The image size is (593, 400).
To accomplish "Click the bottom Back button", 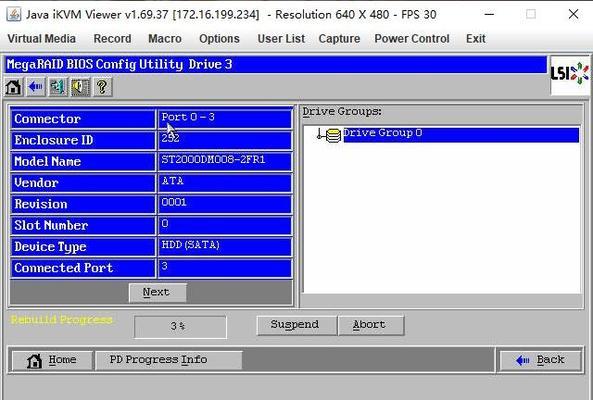I will pos(541,360).
